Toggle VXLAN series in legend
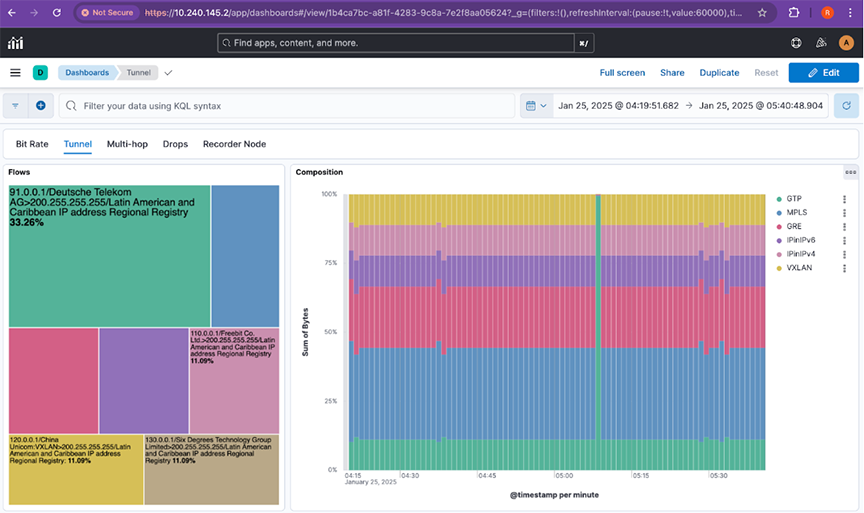Screen dimensions: 864x513 pyautogui.click(x=799, y=268)
